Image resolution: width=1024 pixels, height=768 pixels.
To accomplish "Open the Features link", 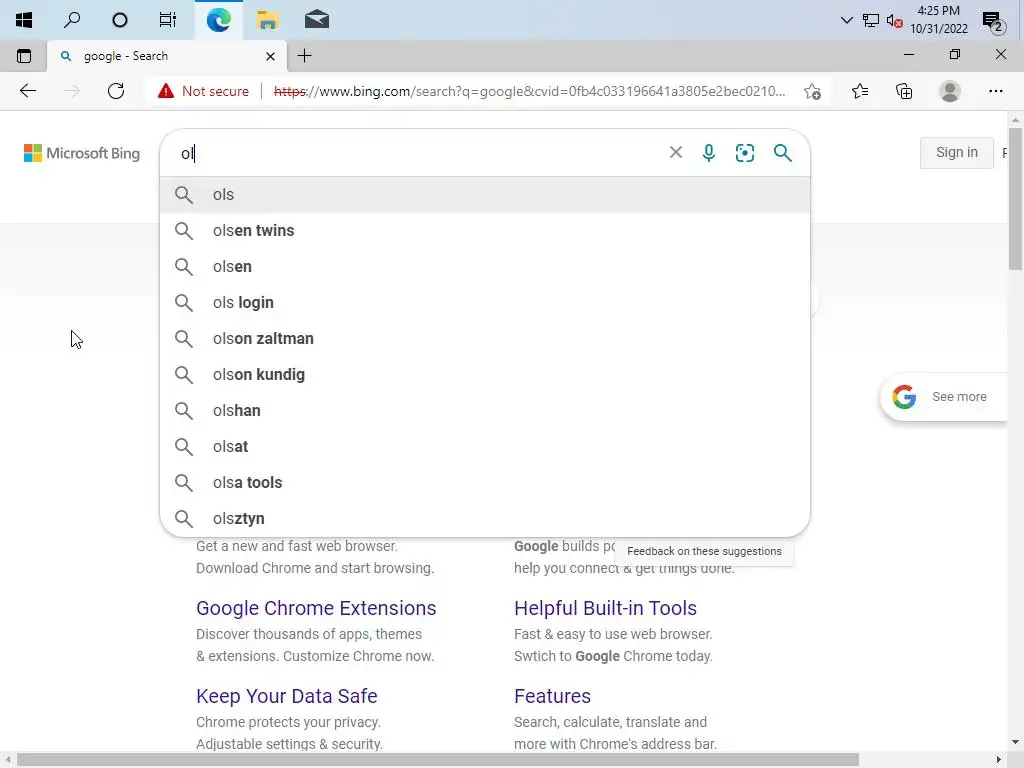I will [x=552, y=696].
